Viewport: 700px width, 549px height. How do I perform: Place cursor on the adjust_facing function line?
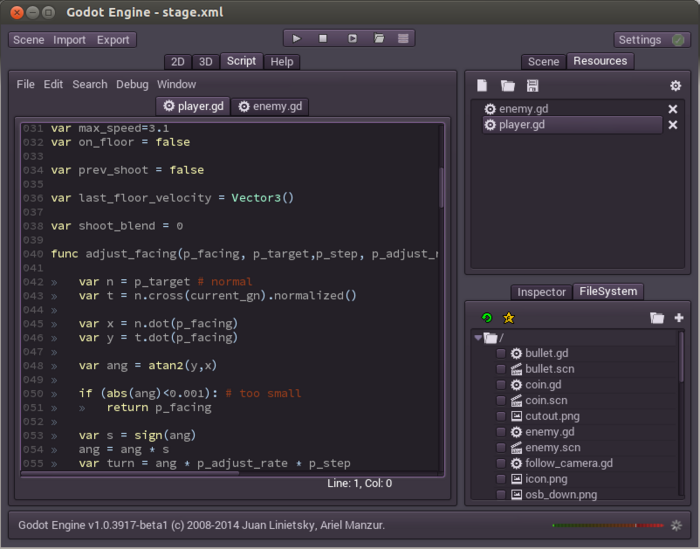tap(244, 254)
